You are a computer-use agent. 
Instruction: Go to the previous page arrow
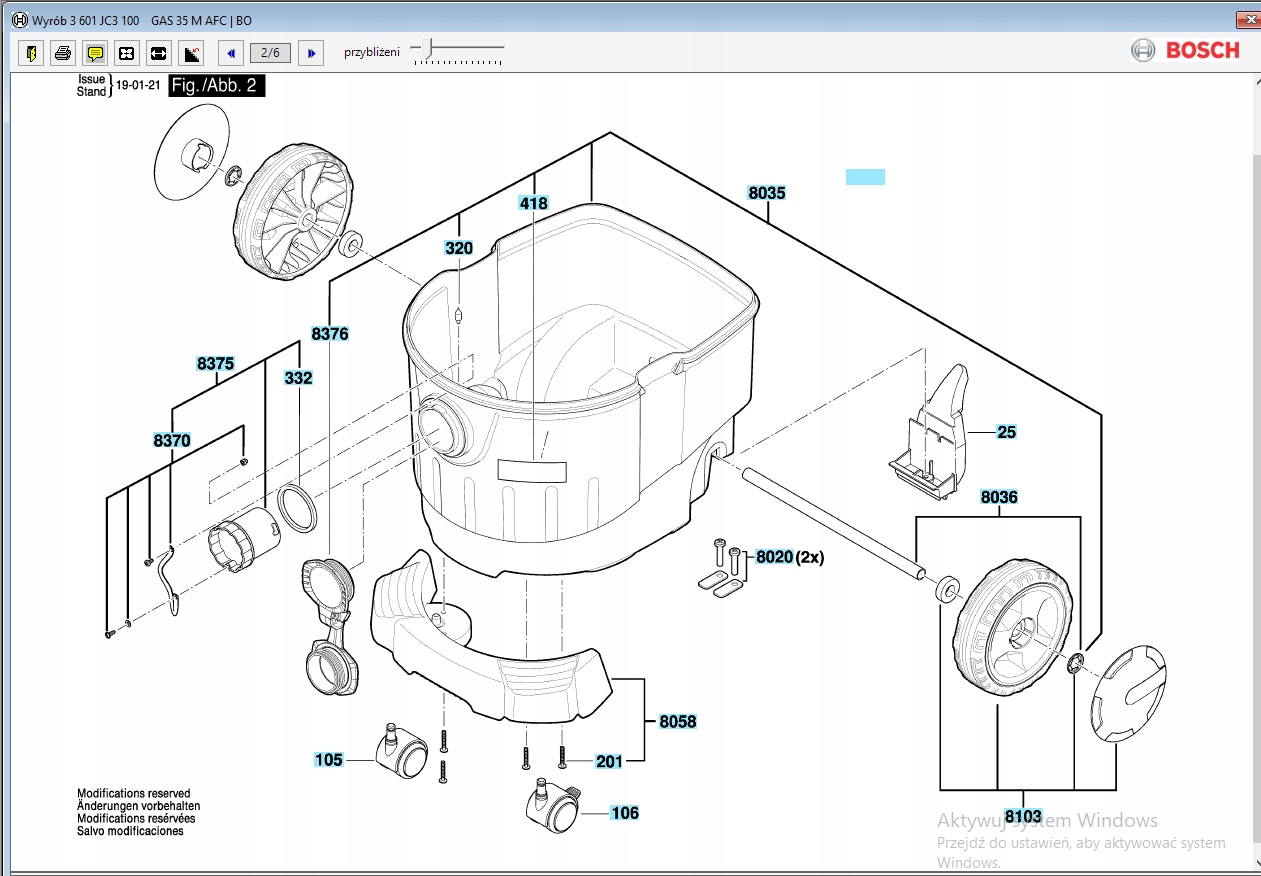[231, 53]
